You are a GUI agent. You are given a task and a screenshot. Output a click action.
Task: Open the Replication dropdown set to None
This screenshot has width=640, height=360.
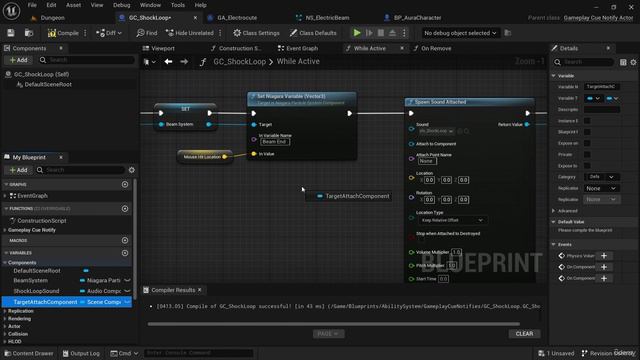point(602,189)
